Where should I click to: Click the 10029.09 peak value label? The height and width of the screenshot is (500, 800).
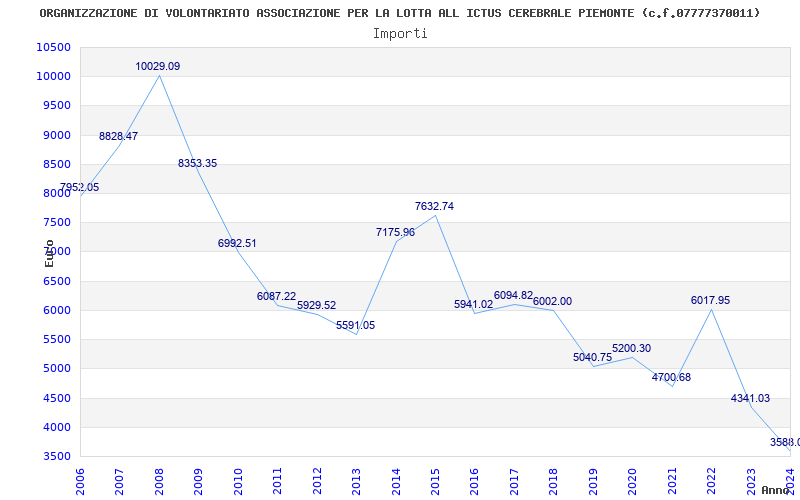pyautogui.click(x=158, y=66)
